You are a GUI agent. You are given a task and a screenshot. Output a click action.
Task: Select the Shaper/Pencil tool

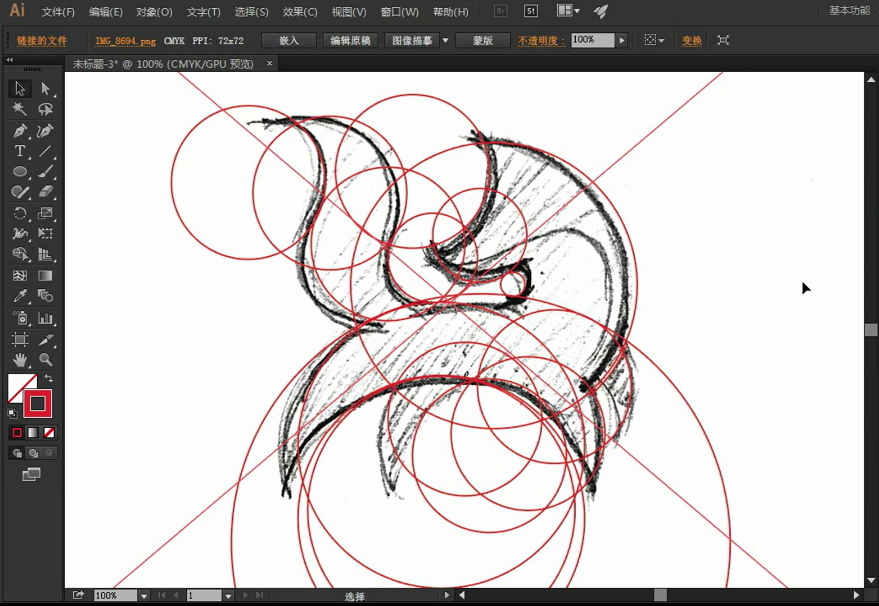(x=20, y=192)
